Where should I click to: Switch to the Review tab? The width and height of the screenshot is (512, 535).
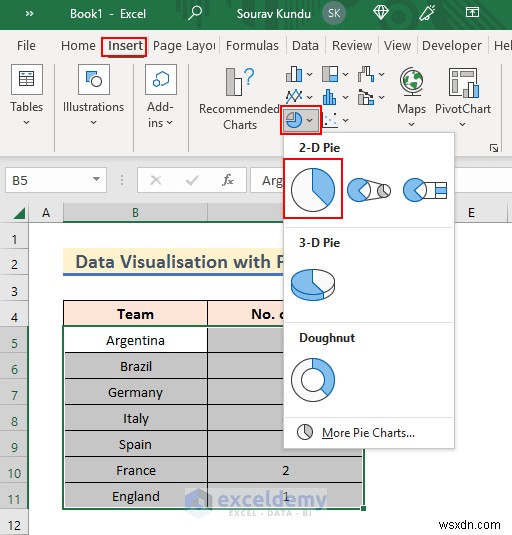(352, 46)
